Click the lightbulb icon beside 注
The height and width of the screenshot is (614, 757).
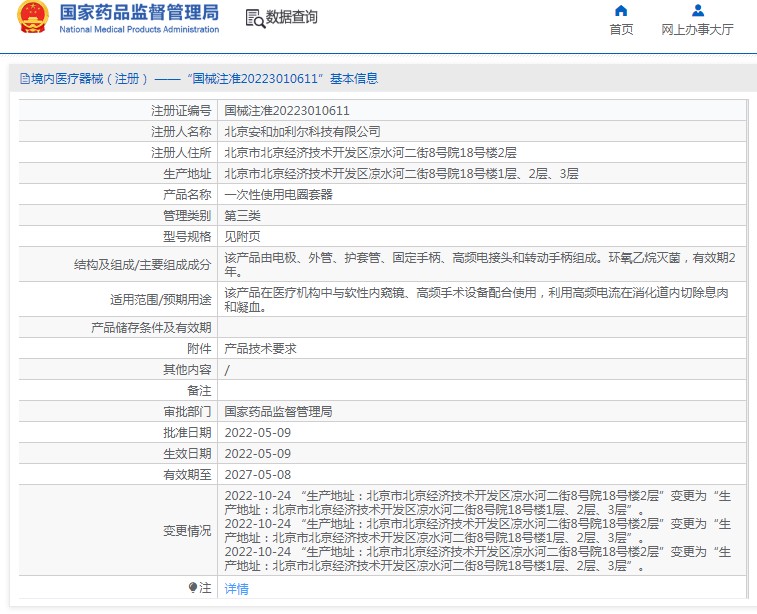click(x=193, y=588)
